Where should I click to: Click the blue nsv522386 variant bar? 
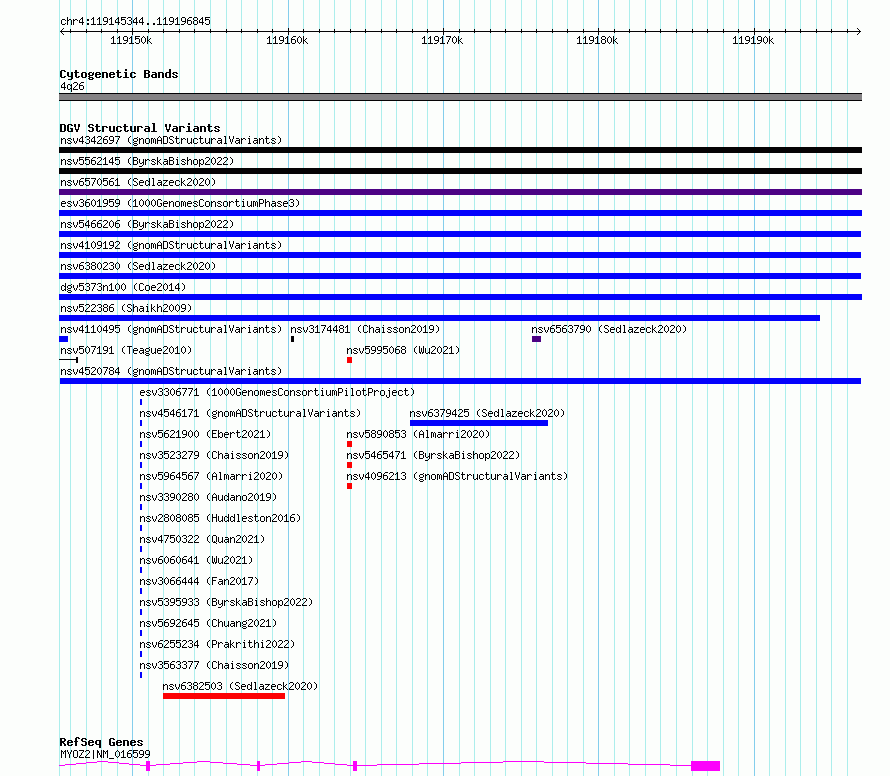(x=439, y=318)
